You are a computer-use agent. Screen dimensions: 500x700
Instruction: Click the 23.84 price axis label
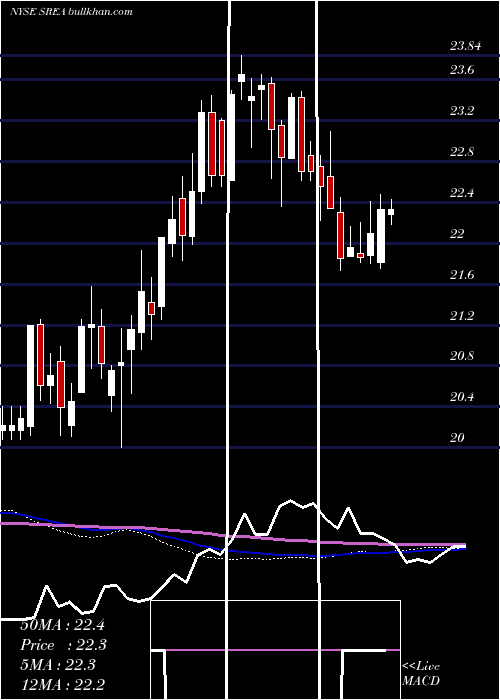466,46
